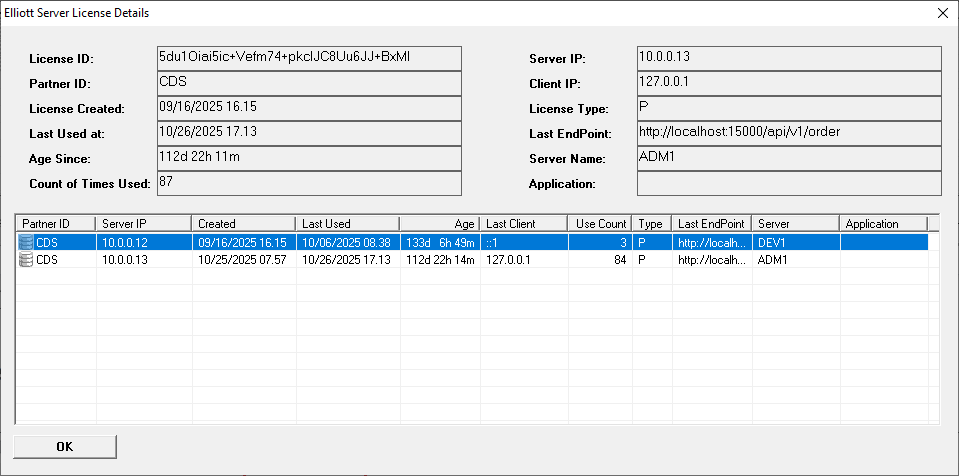Sort list by Partner ID column header
Screen dimensions: 959x476
coord(56,224)
